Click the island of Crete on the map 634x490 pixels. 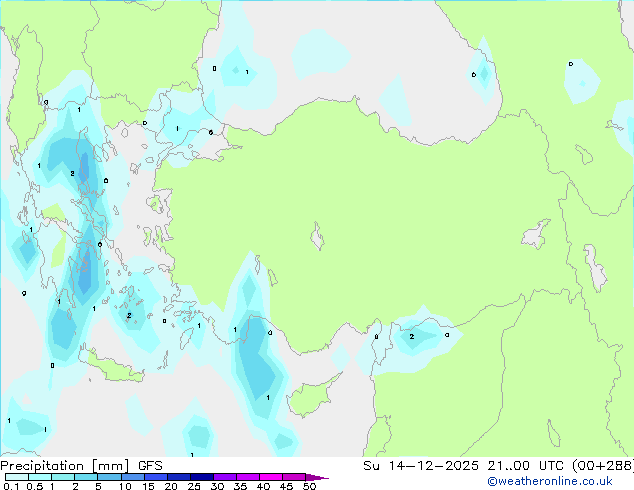click(x=112, y=367)
